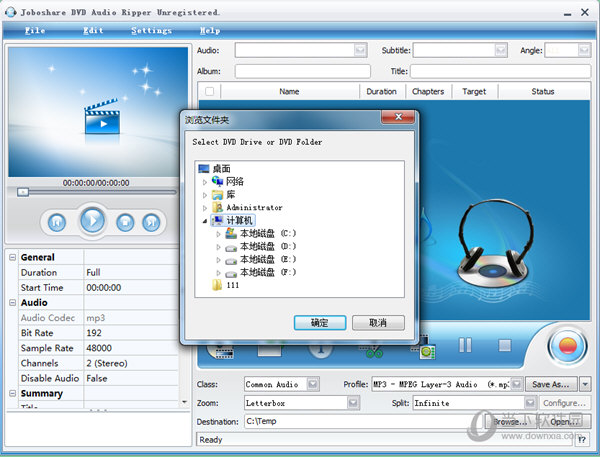Screen dimensions: 600x457
Task: Click the round red Start ripping button
Action: pos(567,346)
